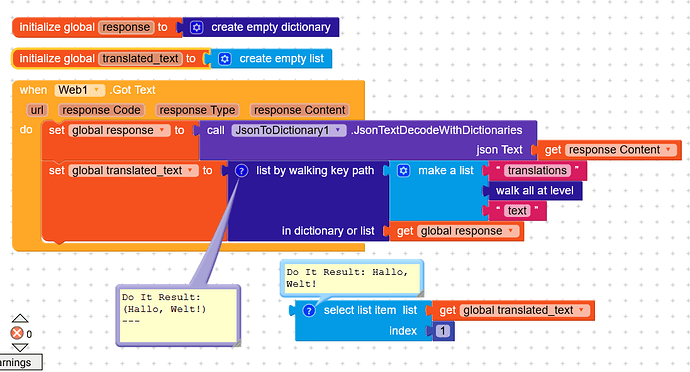Open the set global translated_text variable dropdown
Viewport: 690px width, 372px height.
click(190, 170)
